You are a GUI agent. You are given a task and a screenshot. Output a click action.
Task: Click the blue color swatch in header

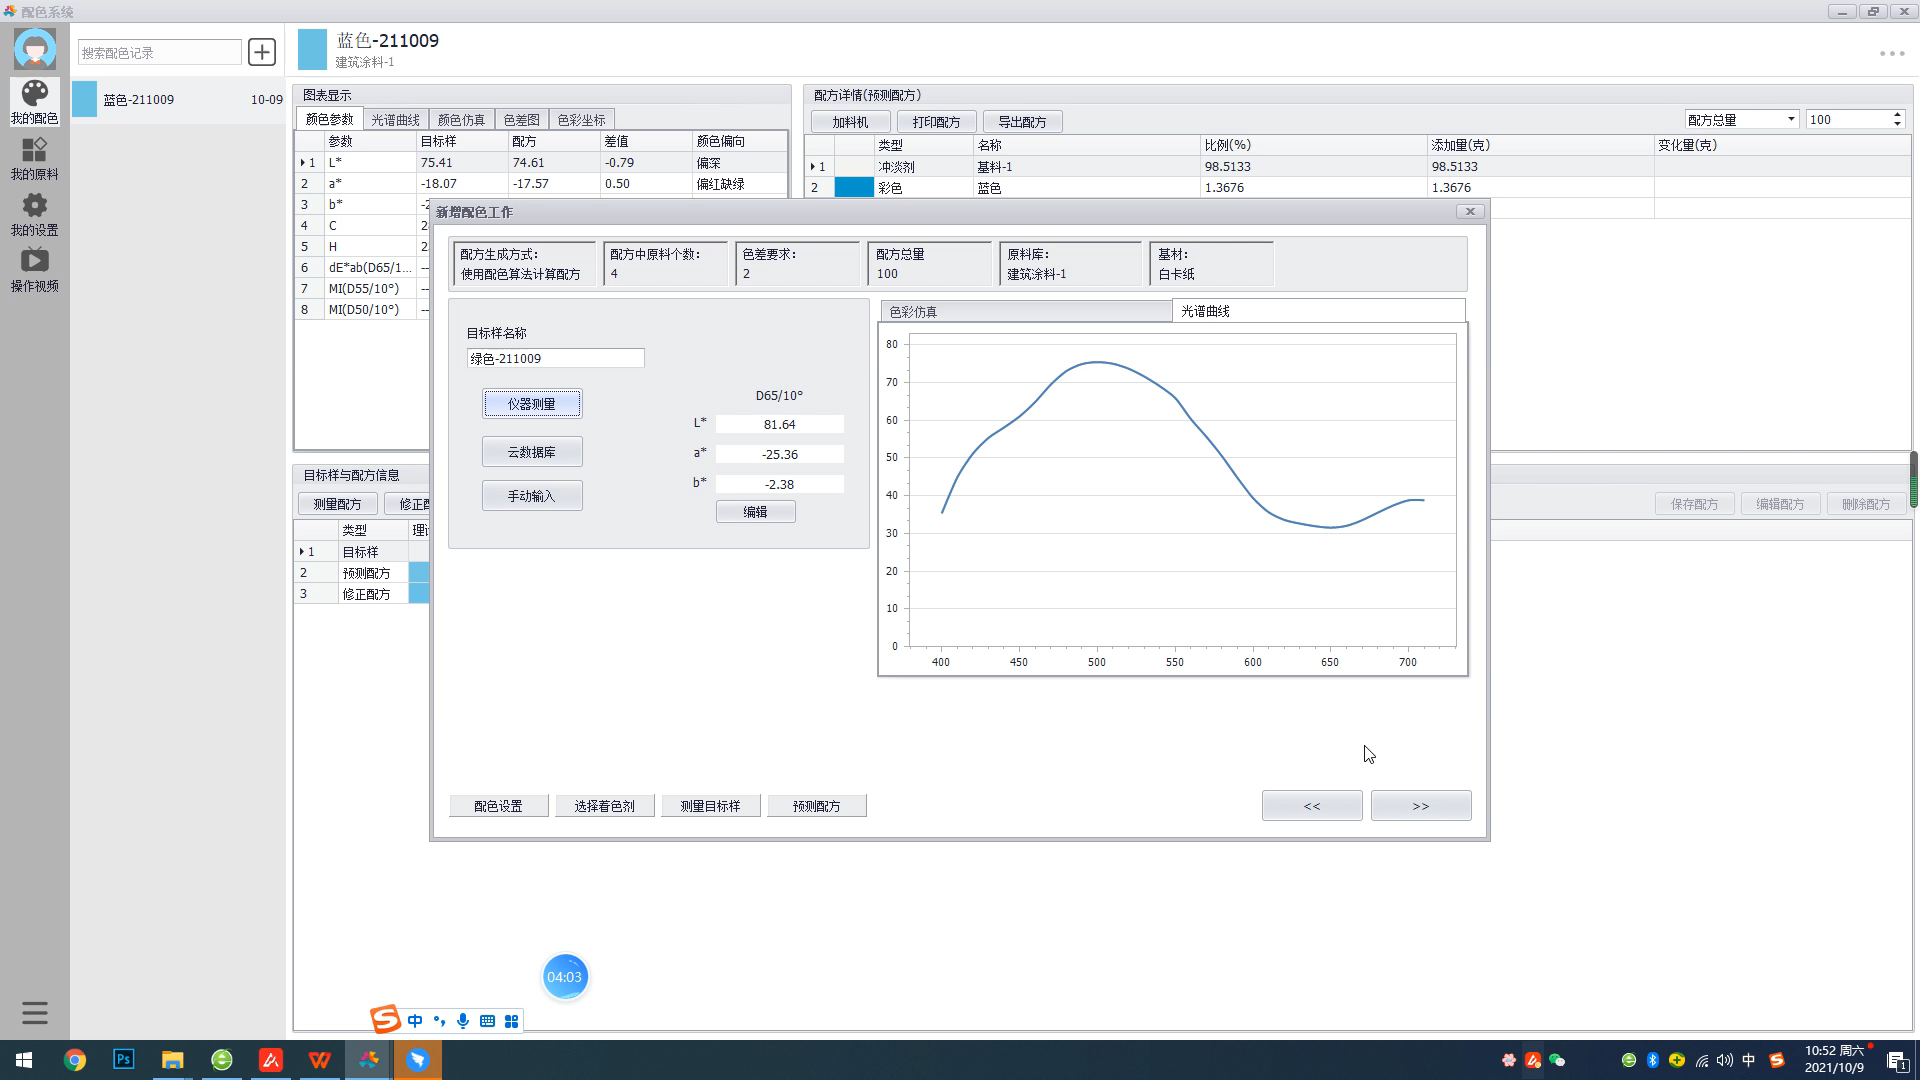(x=312, y=50)
